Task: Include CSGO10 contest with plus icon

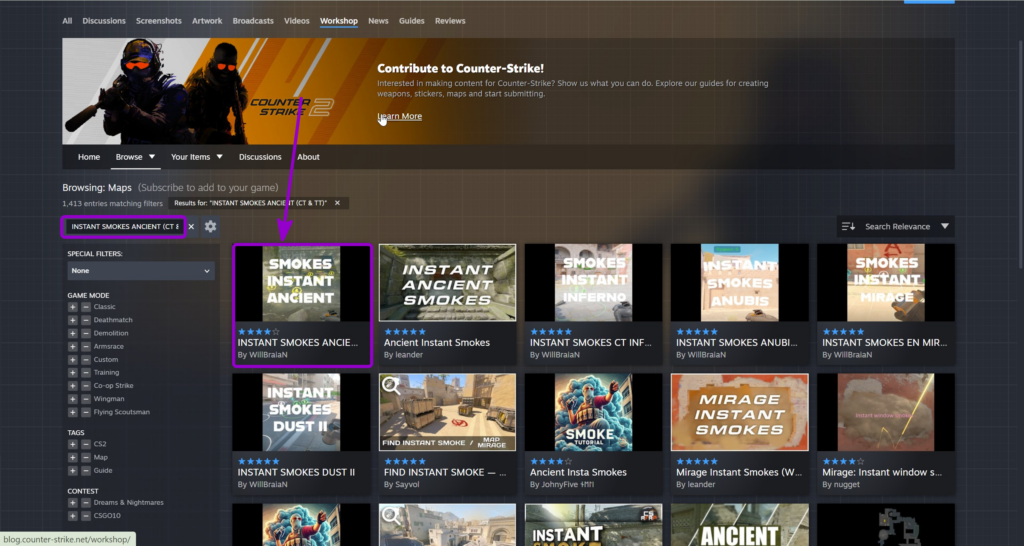Action: tap(72, 516)
